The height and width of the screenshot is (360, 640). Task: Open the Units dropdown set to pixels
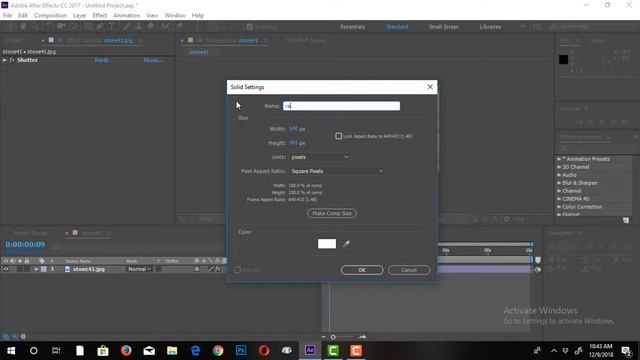319,157
